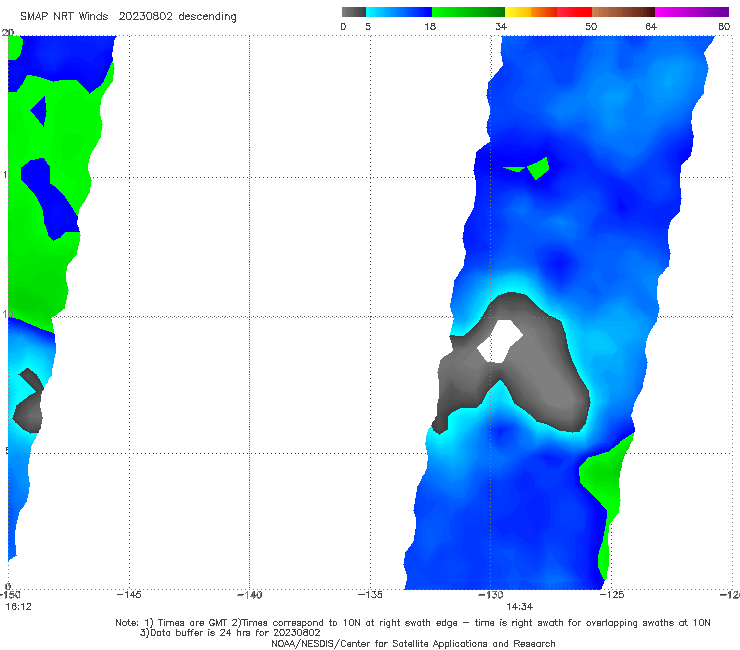Click the gray 0-5 segment of the color bar
The width and height of the screenshot is (740, 650).
(354, 12)
